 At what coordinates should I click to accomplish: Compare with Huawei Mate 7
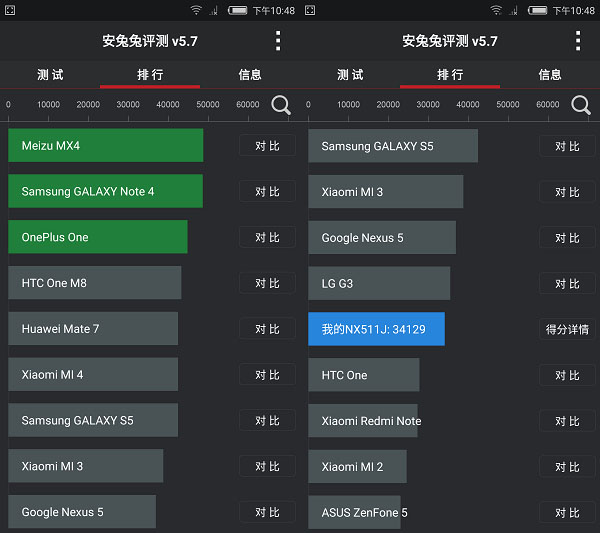pyautogui.click(x=267, y=329)
